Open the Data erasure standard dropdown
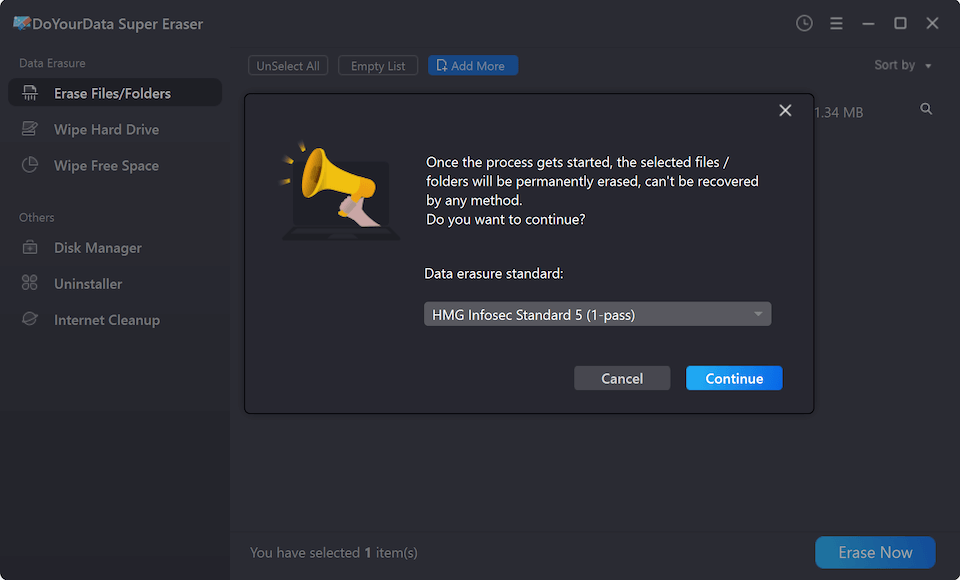 pyautogui.click(x=598, y=314)
